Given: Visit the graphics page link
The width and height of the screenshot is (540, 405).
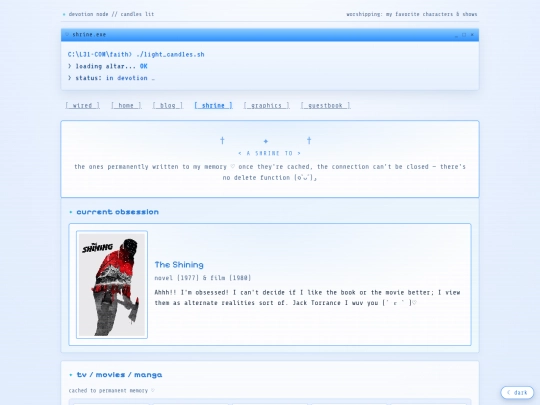Looking at the screenshot, I should coord(266,105).
